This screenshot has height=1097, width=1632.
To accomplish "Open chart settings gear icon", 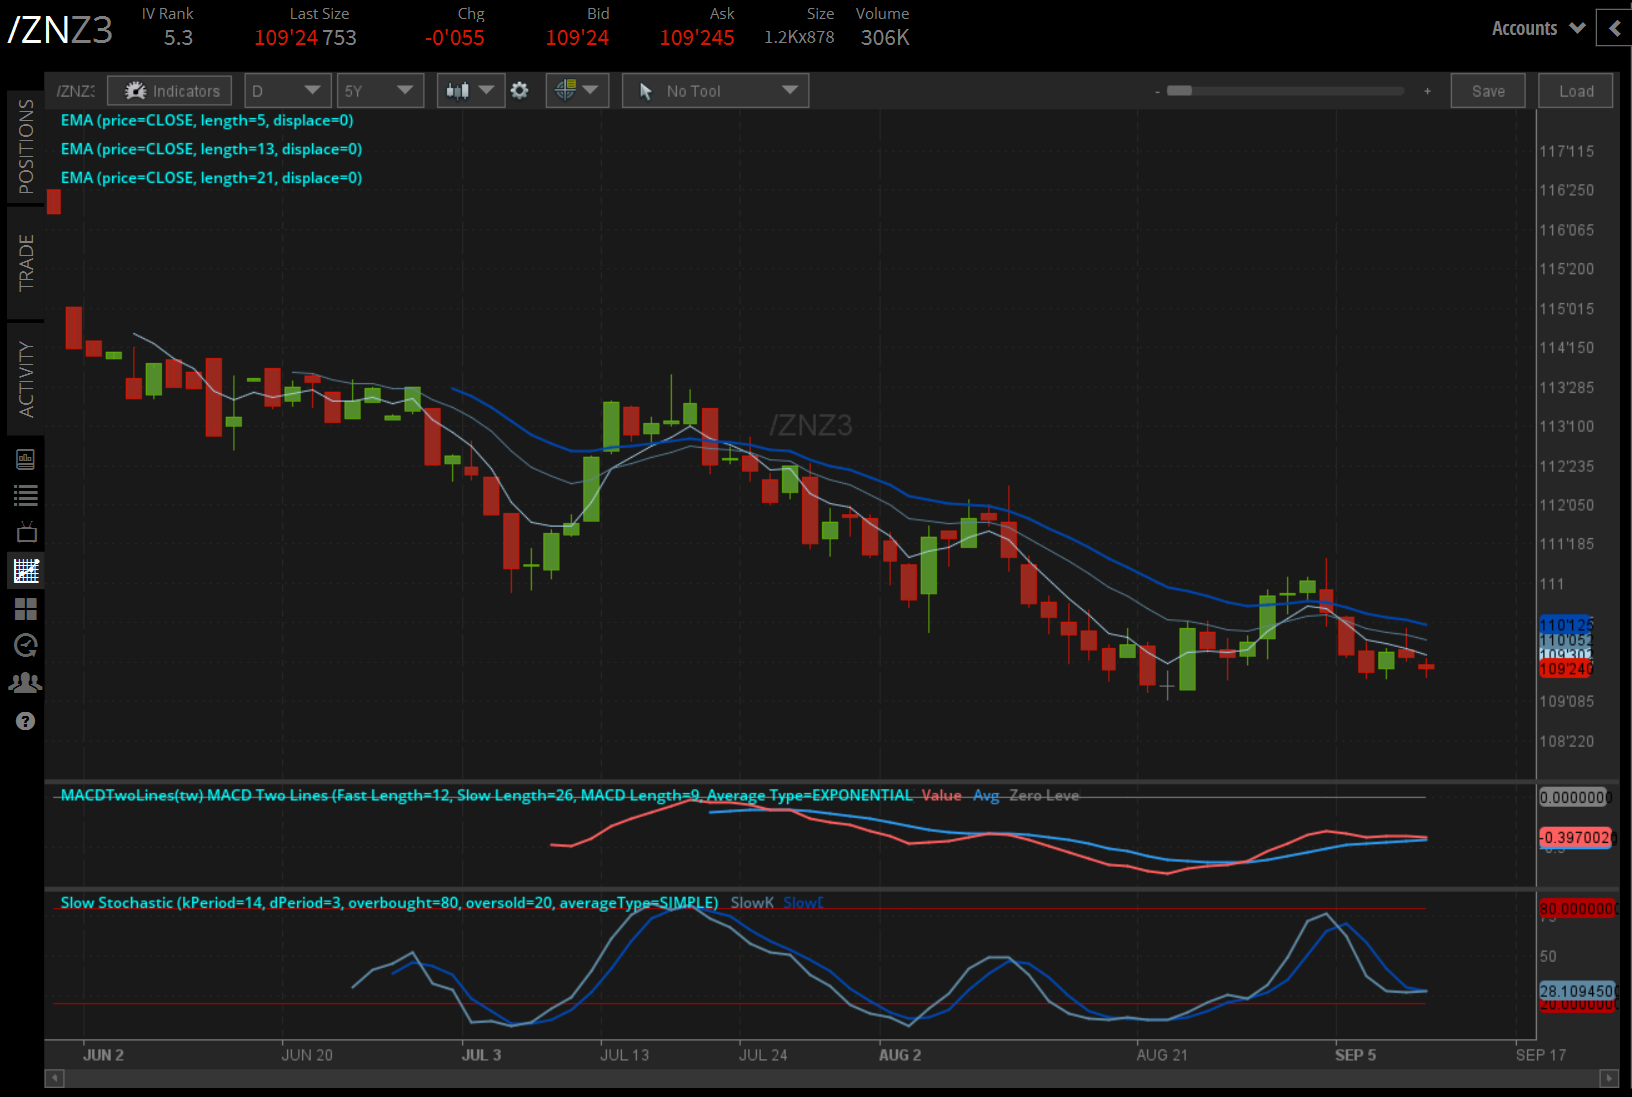I will coord(519,91).
